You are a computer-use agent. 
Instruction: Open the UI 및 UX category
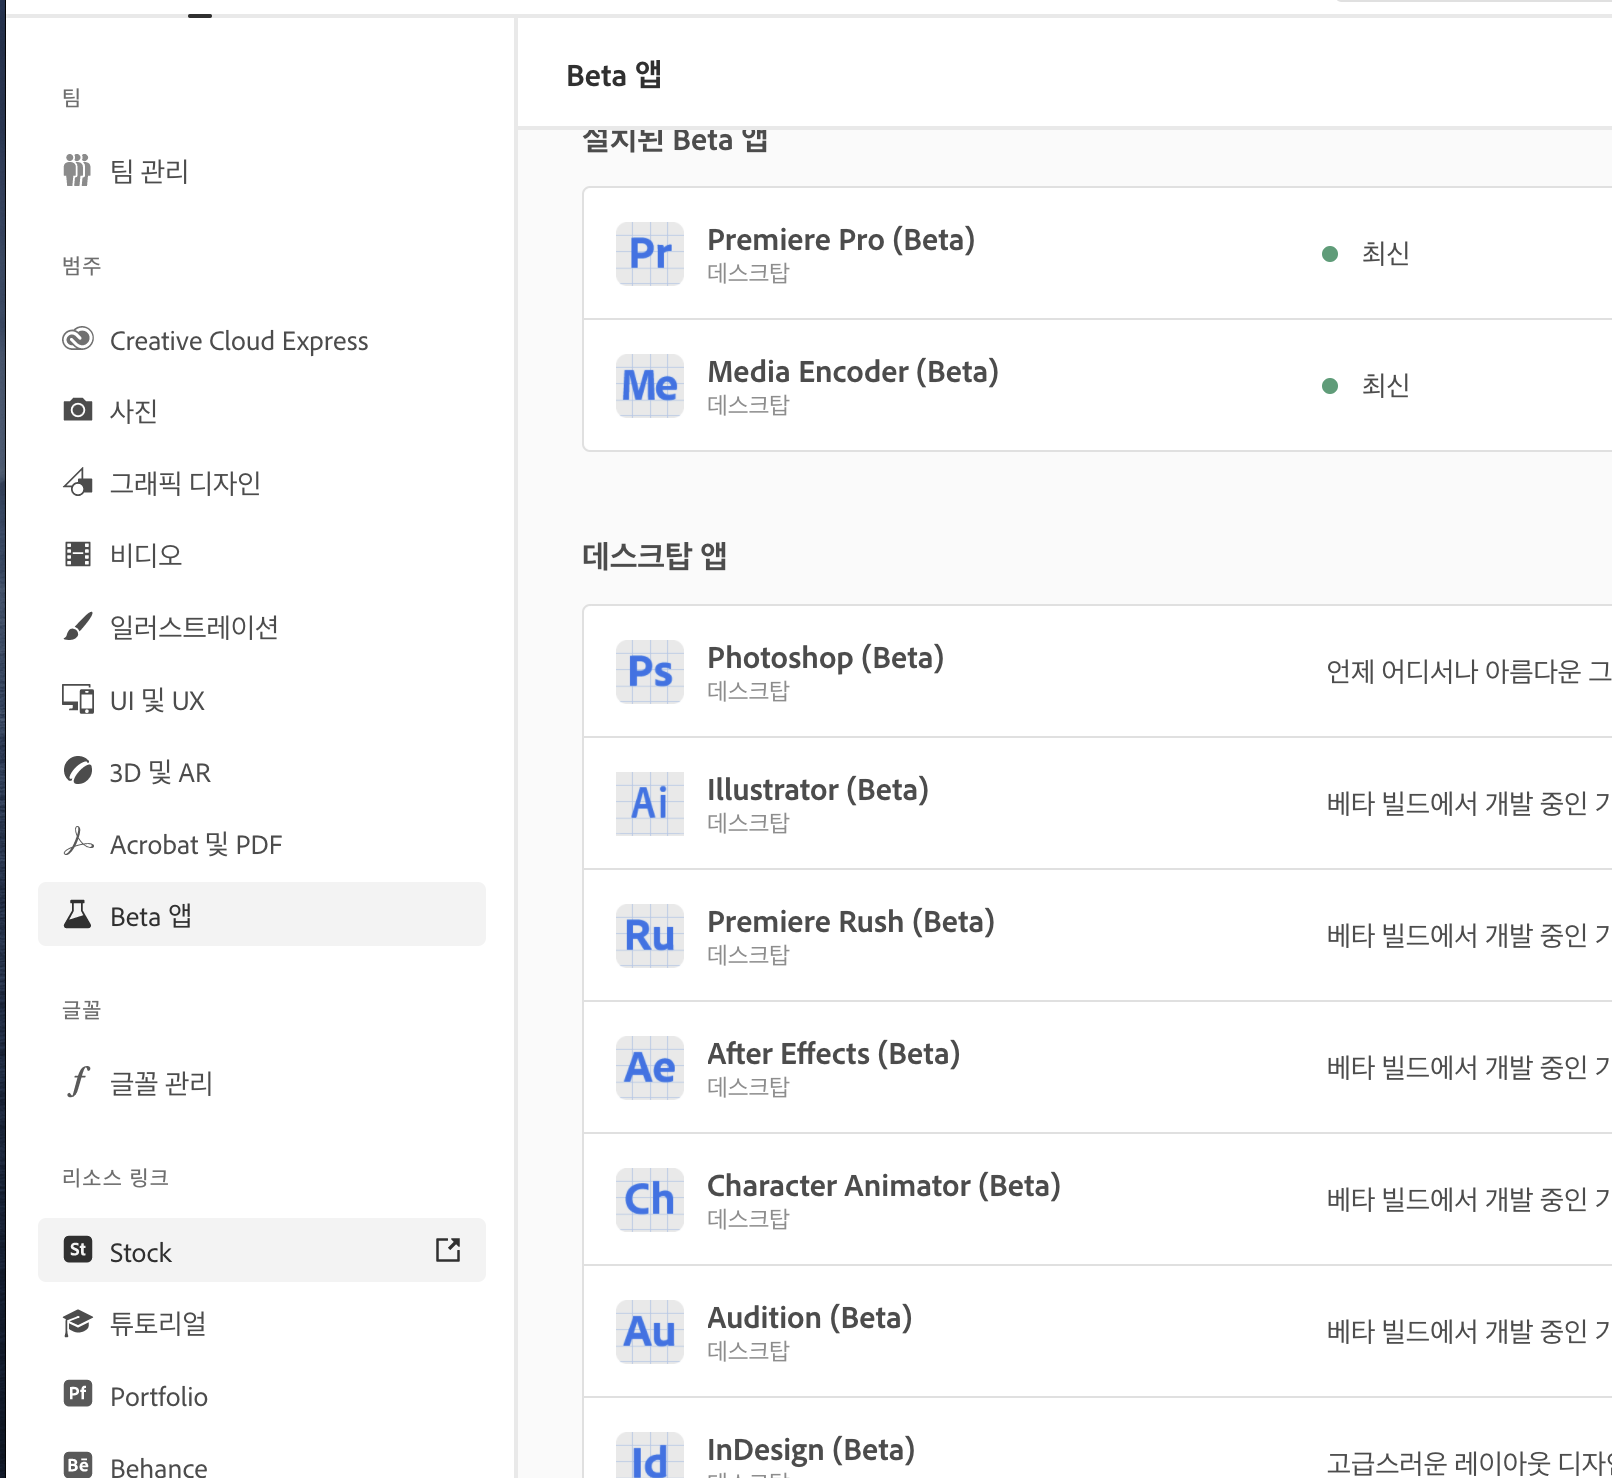click(x=262, y=700)
